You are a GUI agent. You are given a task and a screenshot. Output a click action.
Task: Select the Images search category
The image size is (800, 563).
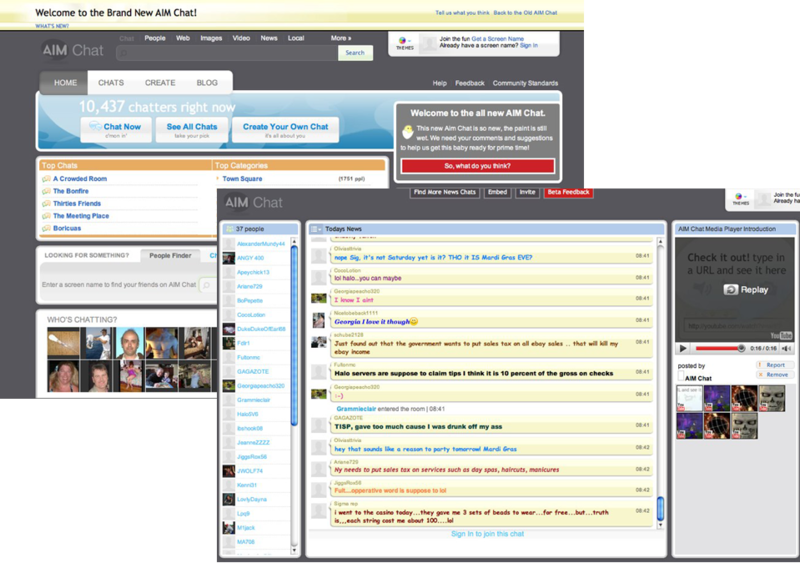pyautogui.click(x=211, y=38)
